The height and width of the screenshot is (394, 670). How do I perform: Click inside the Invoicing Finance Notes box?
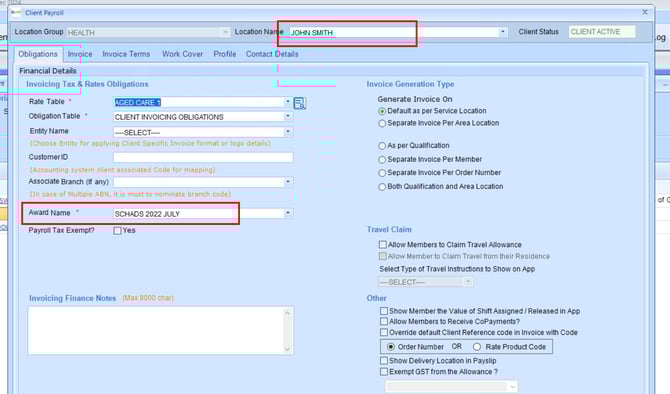pyautogui.click(x=156, y=330)
